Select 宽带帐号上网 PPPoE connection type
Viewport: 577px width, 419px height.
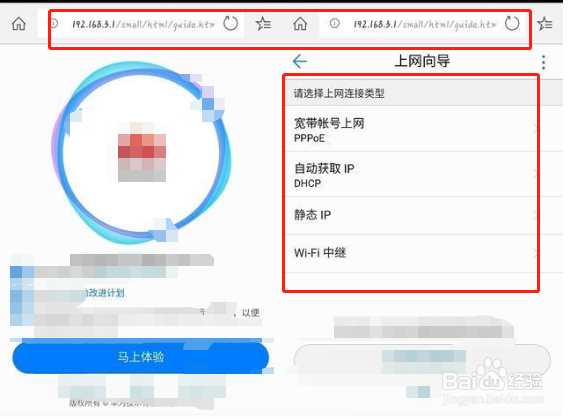[424, 129]
